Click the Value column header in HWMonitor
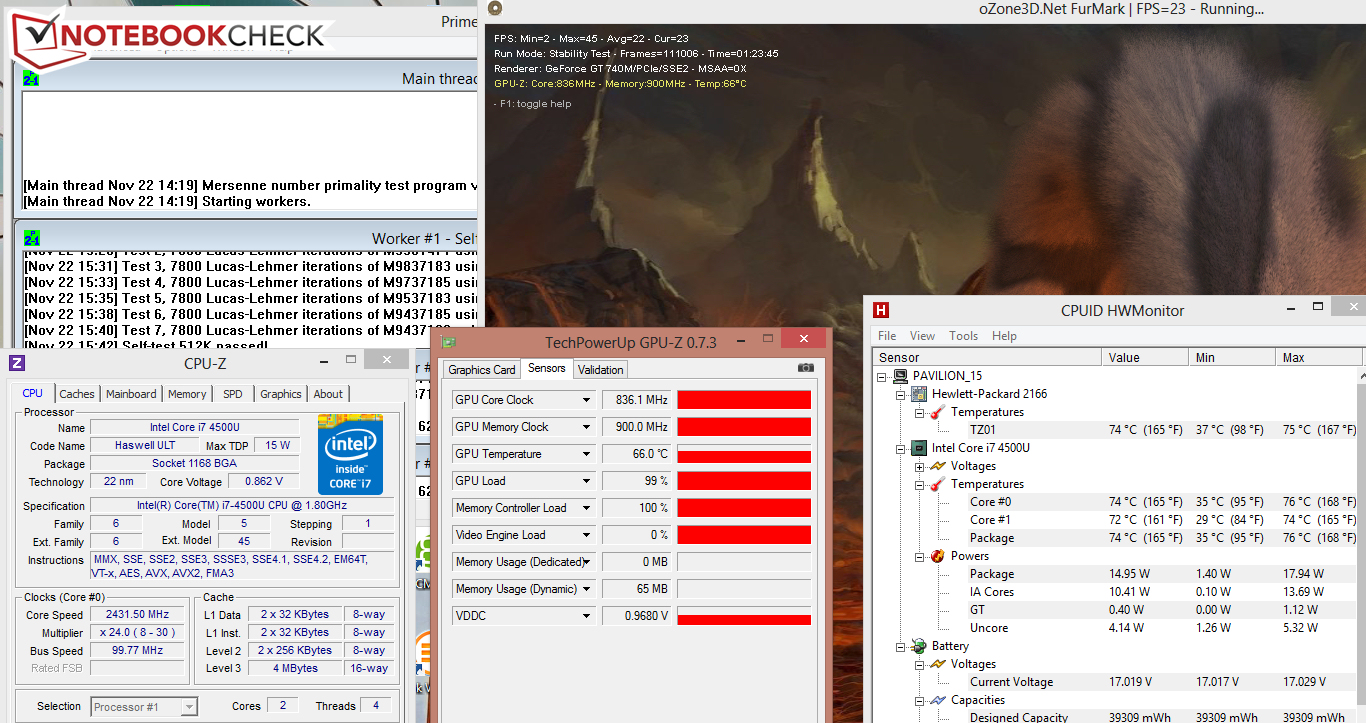Image resolution: width=1366 pixels, height=723 pixels. pos(1146,358)
